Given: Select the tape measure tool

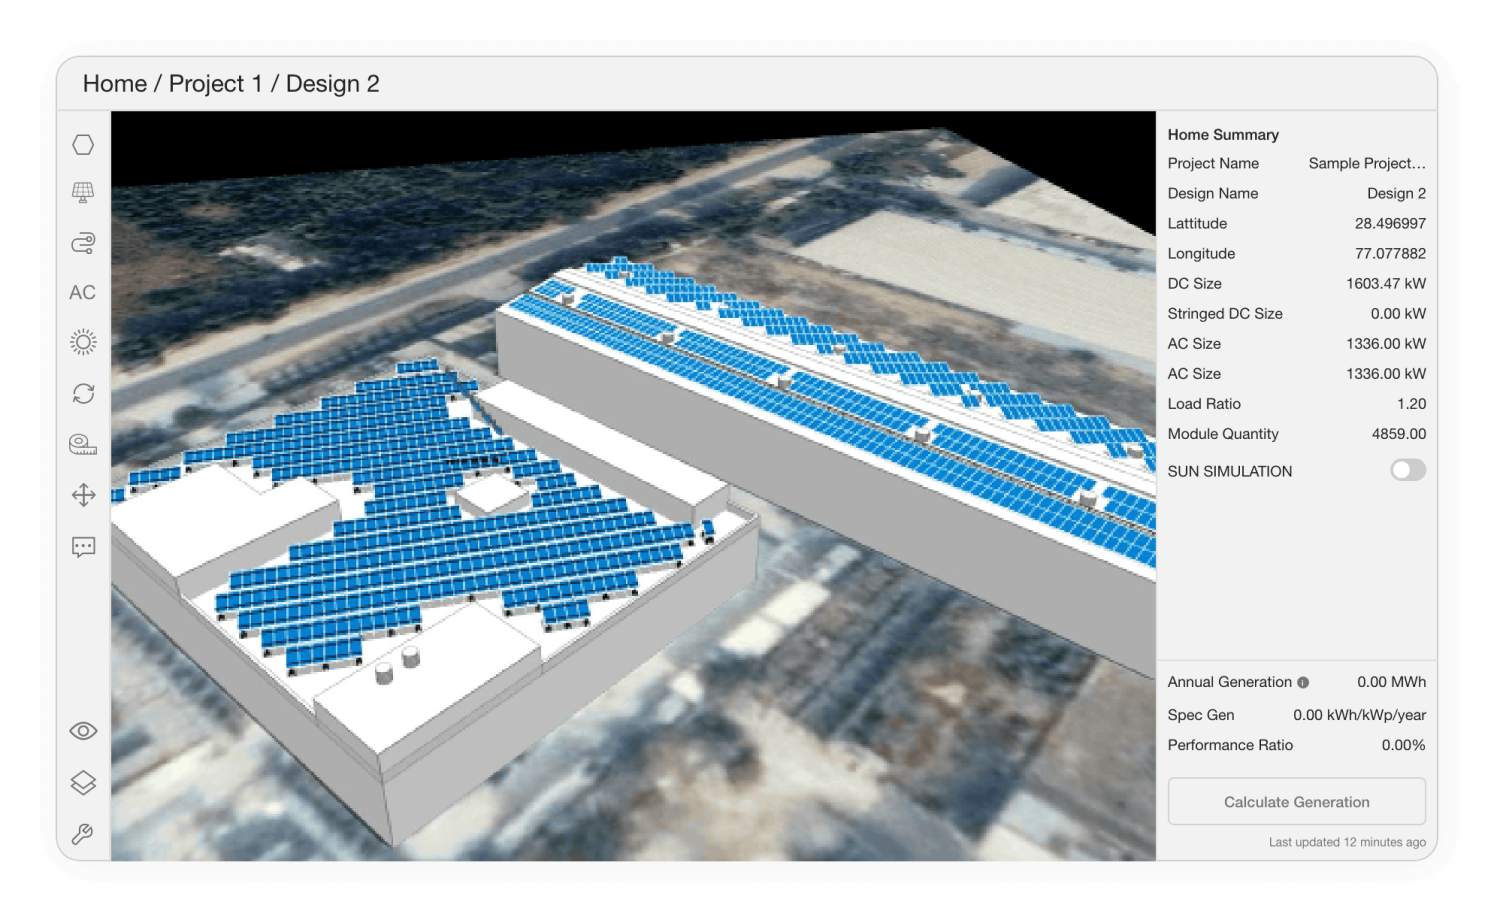Looking at the screenshot, I should tap(83, 444).
